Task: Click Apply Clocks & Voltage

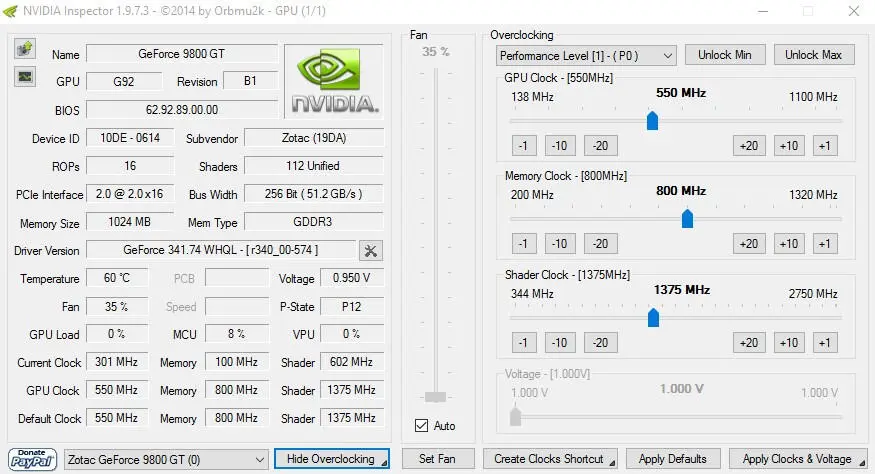Action: 797,459
